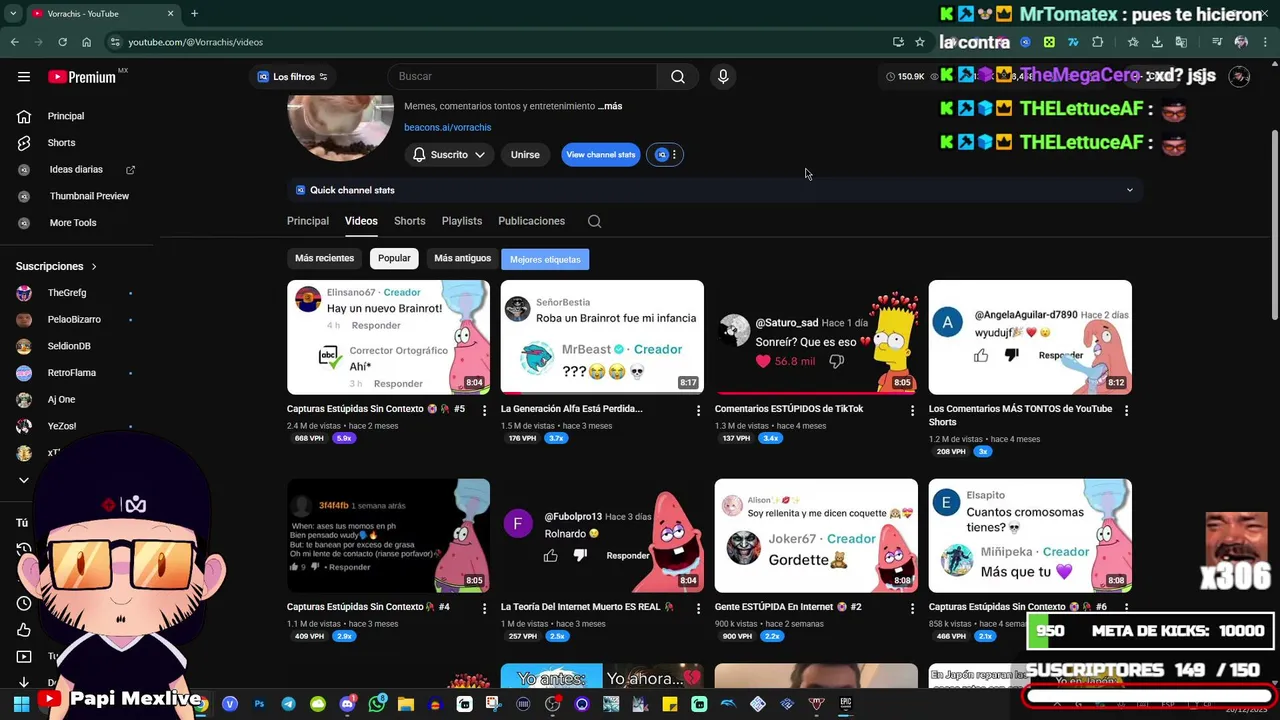Open options for La Teoría Del Internet Muerto
The height and width of the screenshot is (720, 1280).
pyautogui.click(x=698, y=609)
